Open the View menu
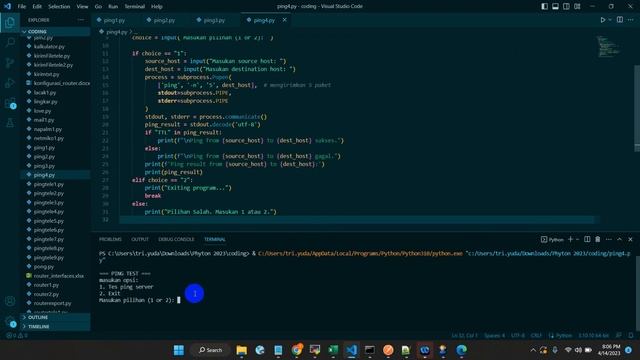 click(x=82, y=6)
